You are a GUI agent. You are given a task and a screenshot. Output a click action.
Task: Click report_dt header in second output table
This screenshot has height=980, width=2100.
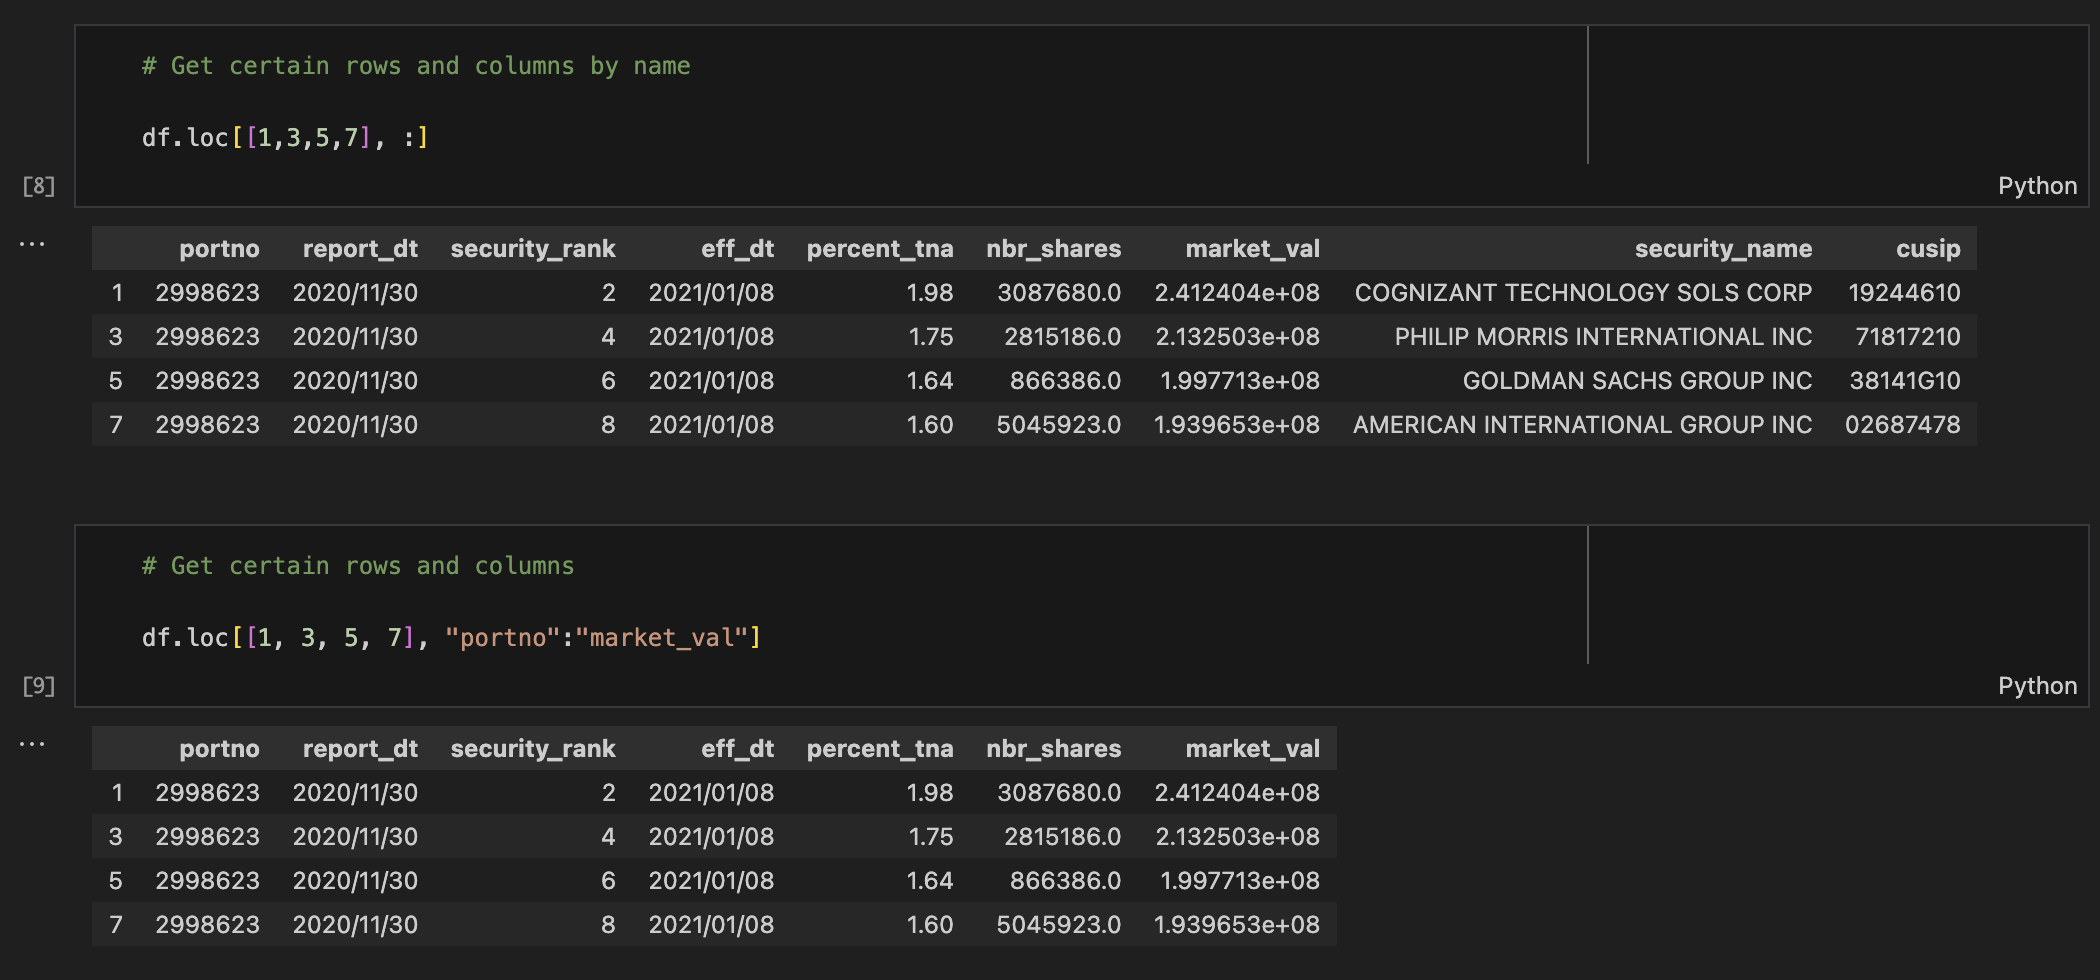(x=360, y=749)
